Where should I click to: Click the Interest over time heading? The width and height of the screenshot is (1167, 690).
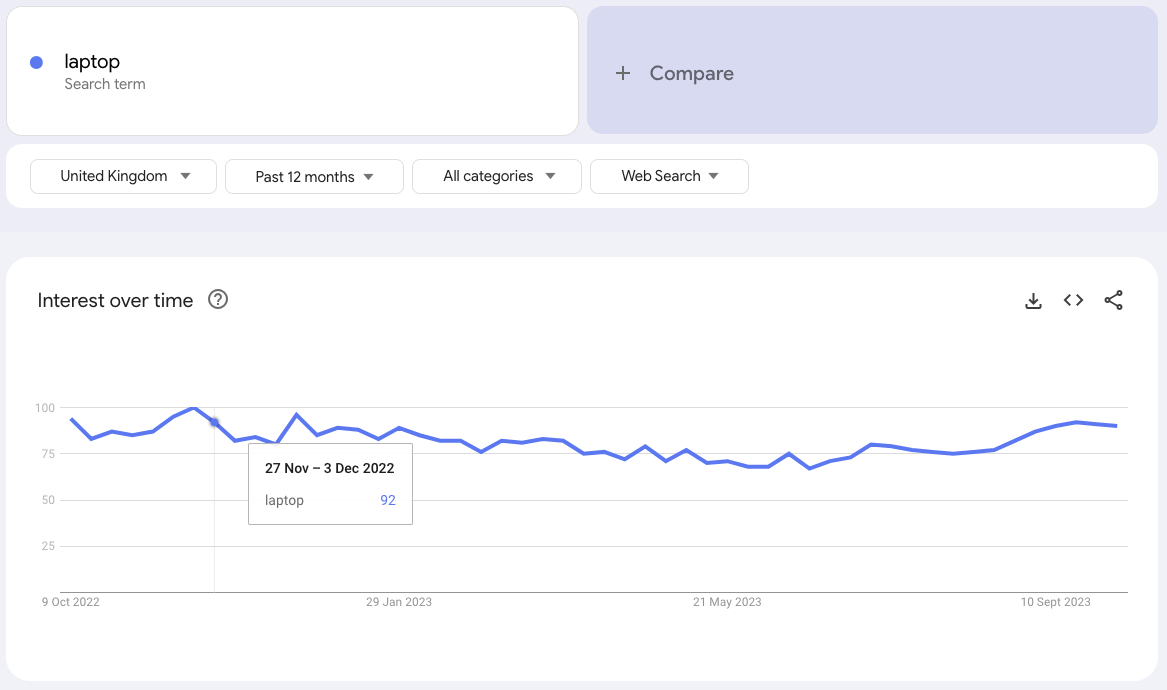point(115,301)
